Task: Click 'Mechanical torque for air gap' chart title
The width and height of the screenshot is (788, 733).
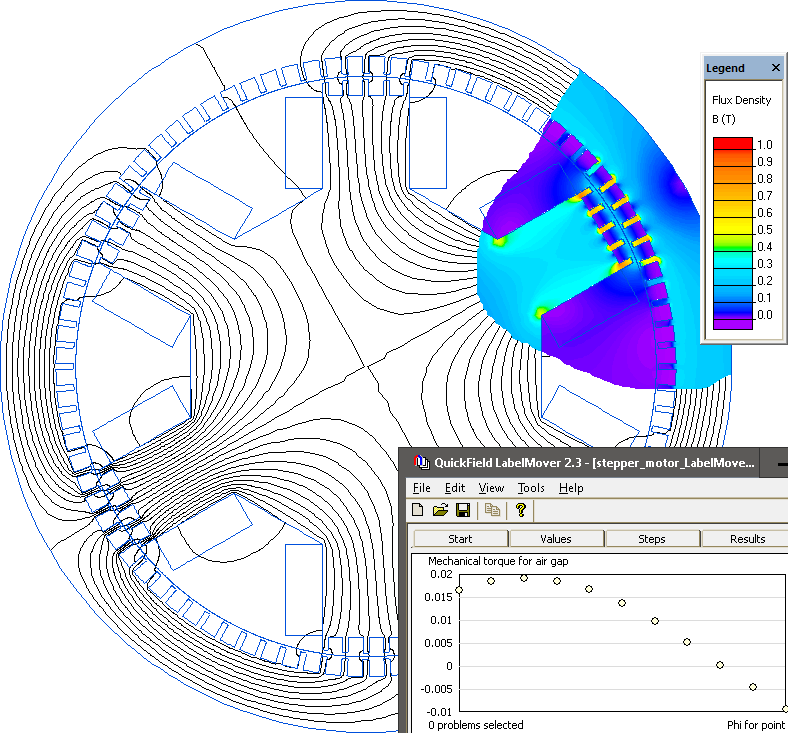Action: 498,561
